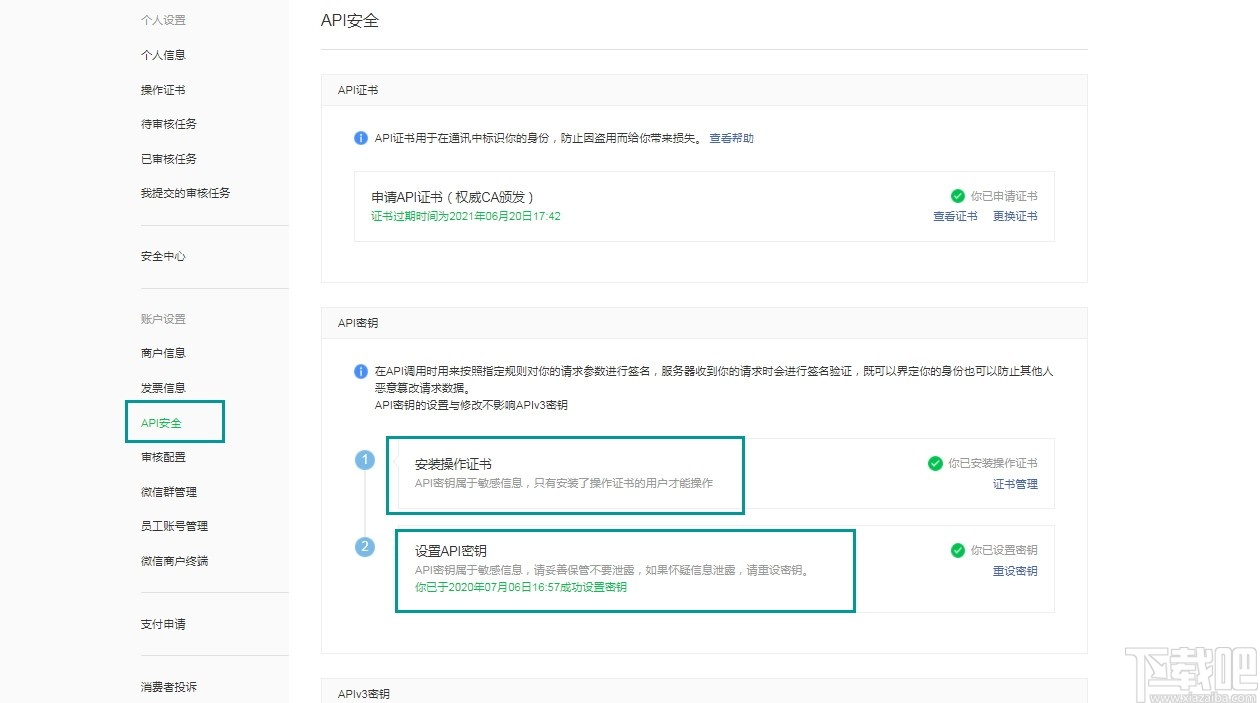Open the 查看帮助 help link

[x=731, y=138]
